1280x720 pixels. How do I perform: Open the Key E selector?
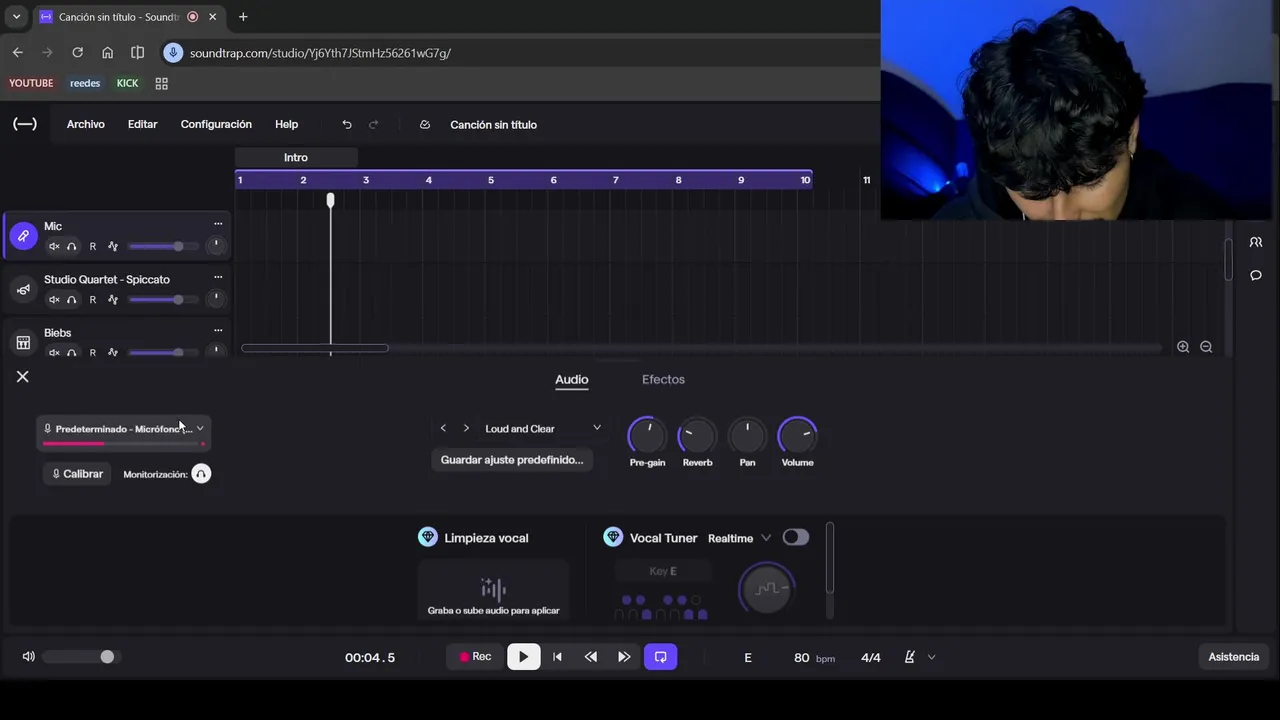(x=663, y=571)
